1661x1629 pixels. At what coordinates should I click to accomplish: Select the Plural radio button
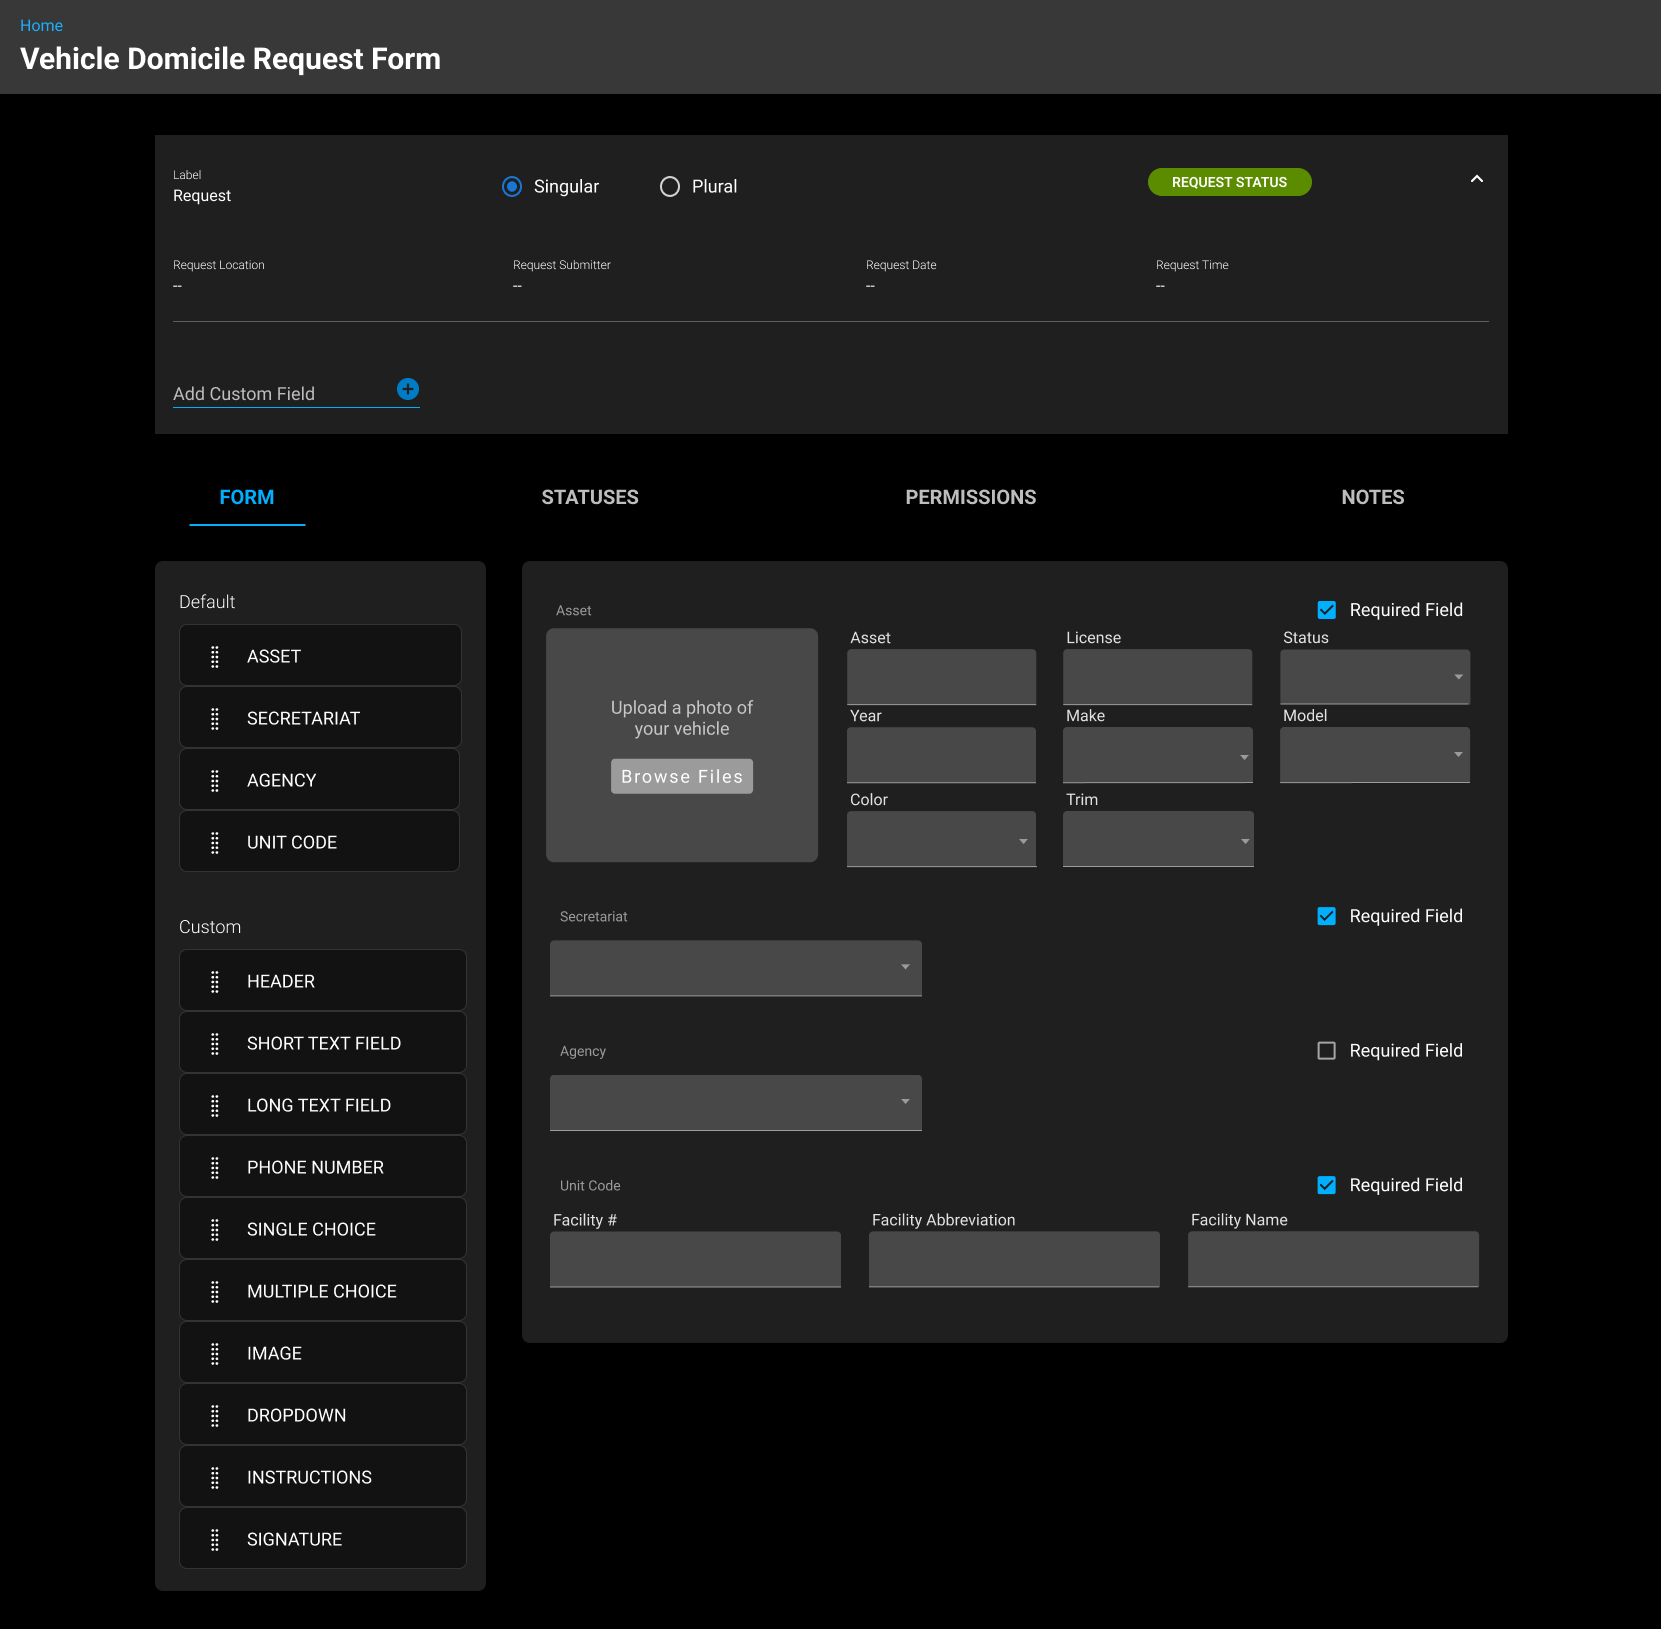pos(670,187)
